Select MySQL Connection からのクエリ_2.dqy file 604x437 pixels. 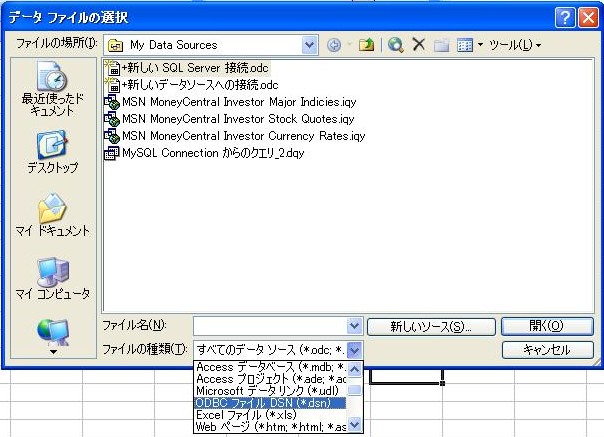(x=204, y=153)
